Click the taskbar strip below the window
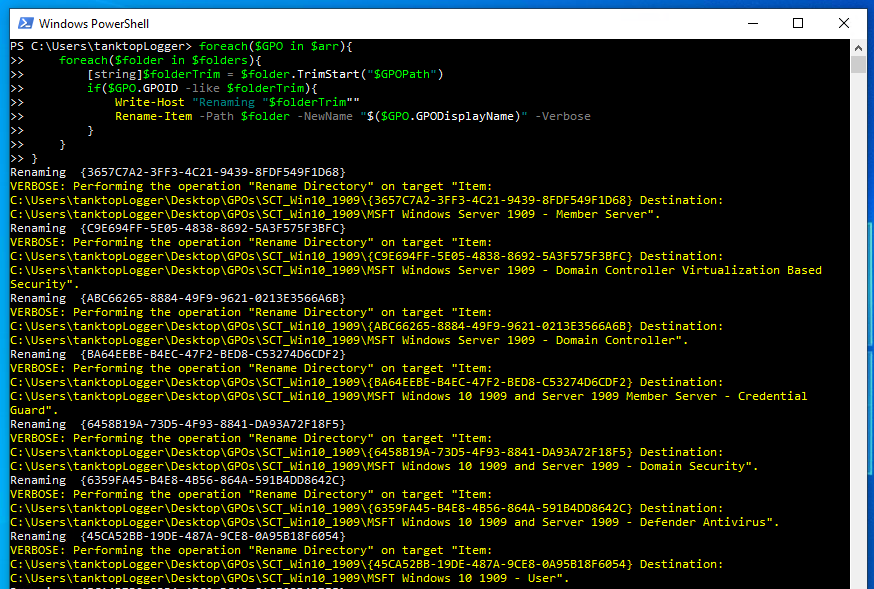Screen dimensions: 874x589 coord(437,584)
